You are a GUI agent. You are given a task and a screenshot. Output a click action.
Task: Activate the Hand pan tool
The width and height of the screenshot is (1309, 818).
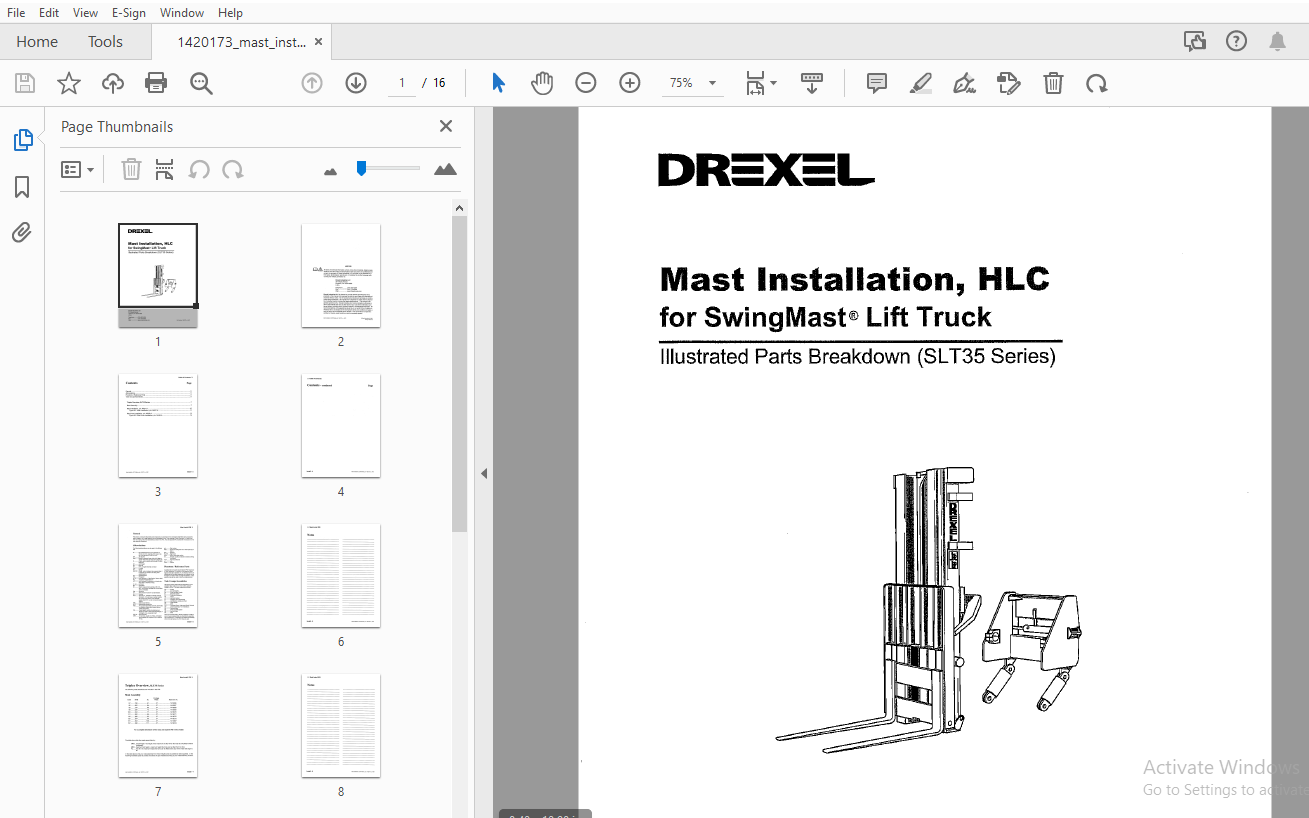click(x=542, y=83)
